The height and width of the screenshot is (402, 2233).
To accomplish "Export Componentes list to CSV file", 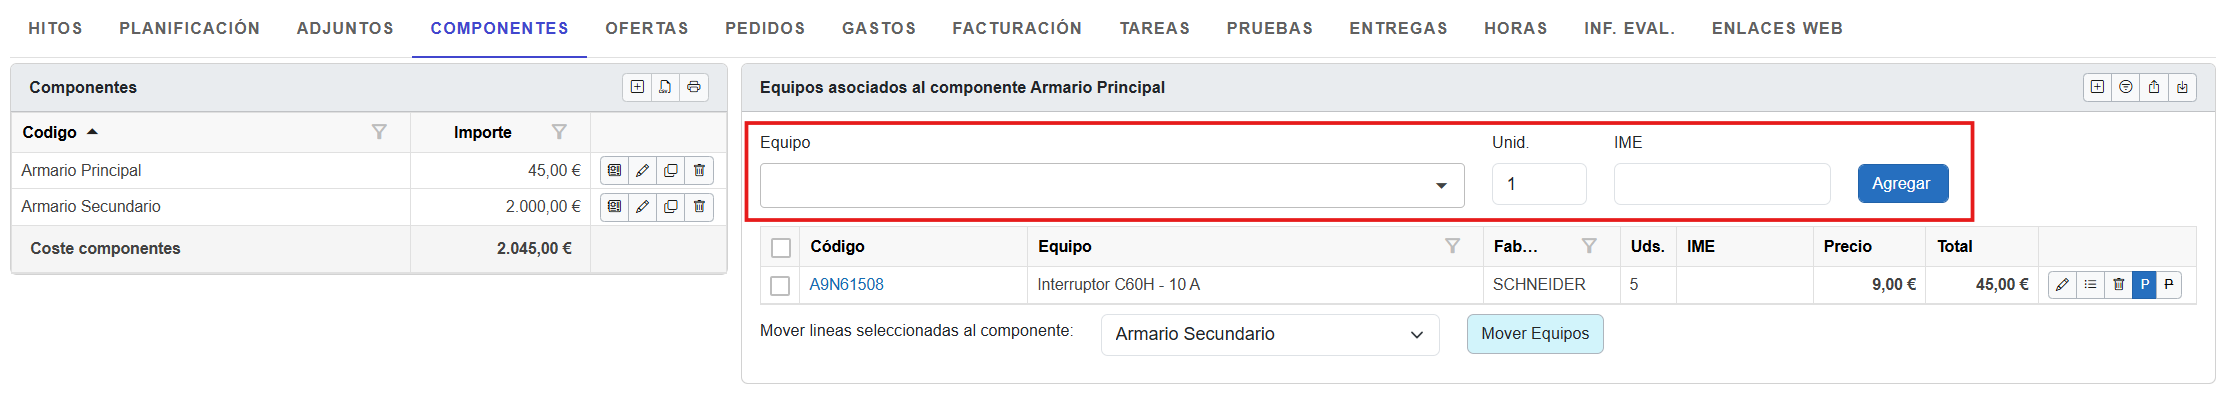I will [665, 87].
